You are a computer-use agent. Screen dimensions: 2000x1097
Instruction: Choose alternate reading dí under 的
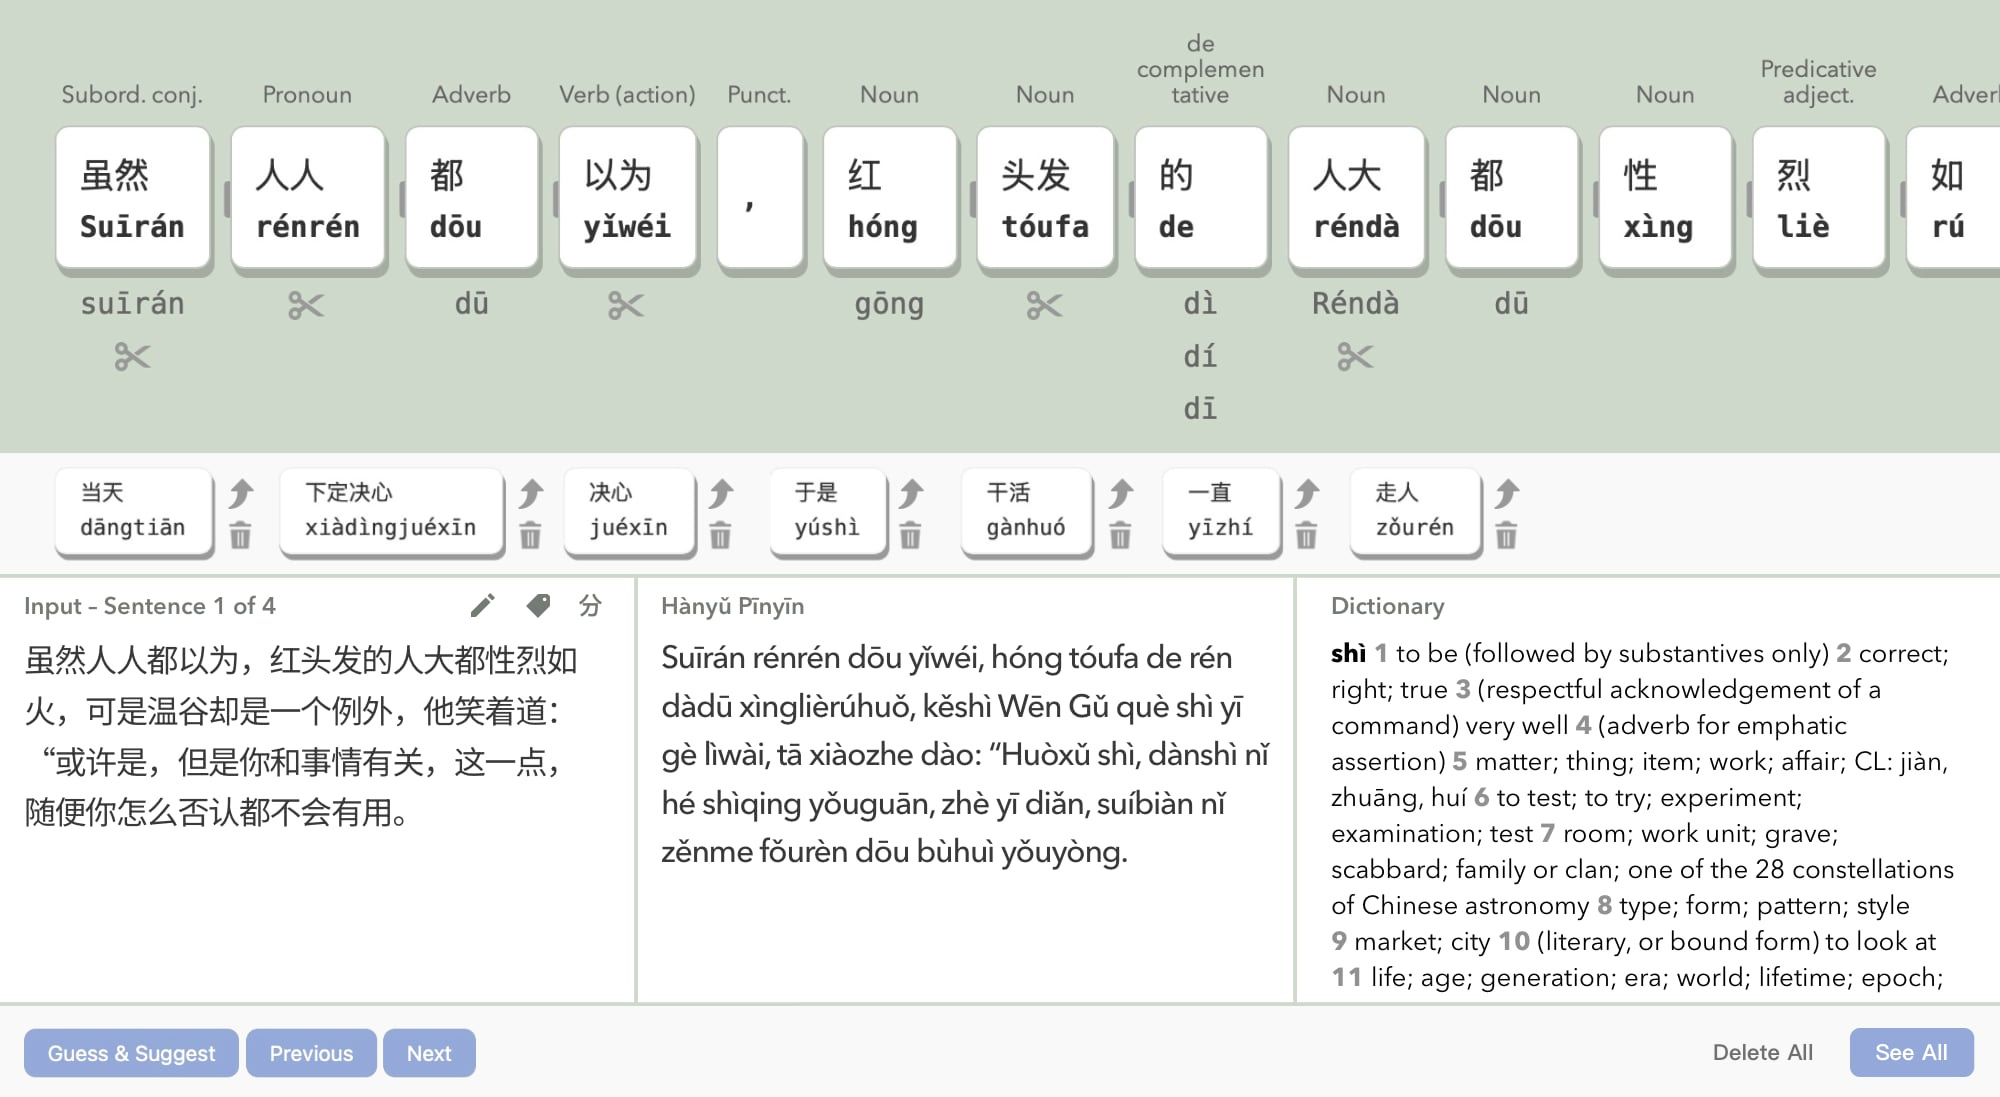(1200, 357)
